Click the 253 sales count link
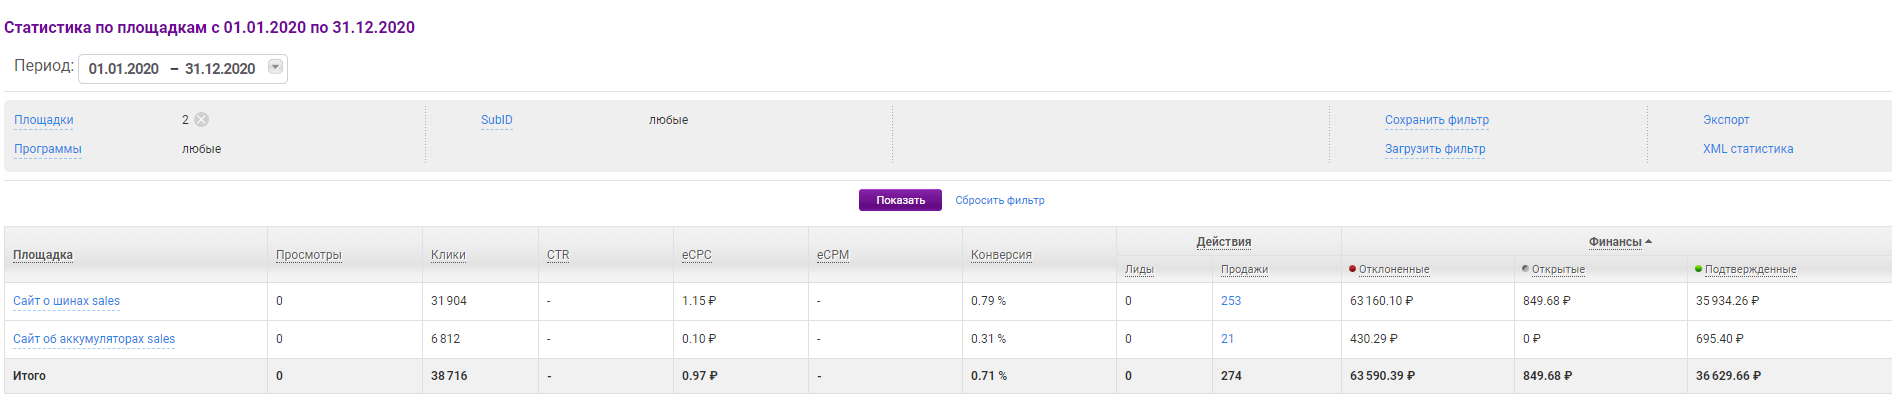The height and width of the screenshot is (401, 1892). coord(1230,301)
